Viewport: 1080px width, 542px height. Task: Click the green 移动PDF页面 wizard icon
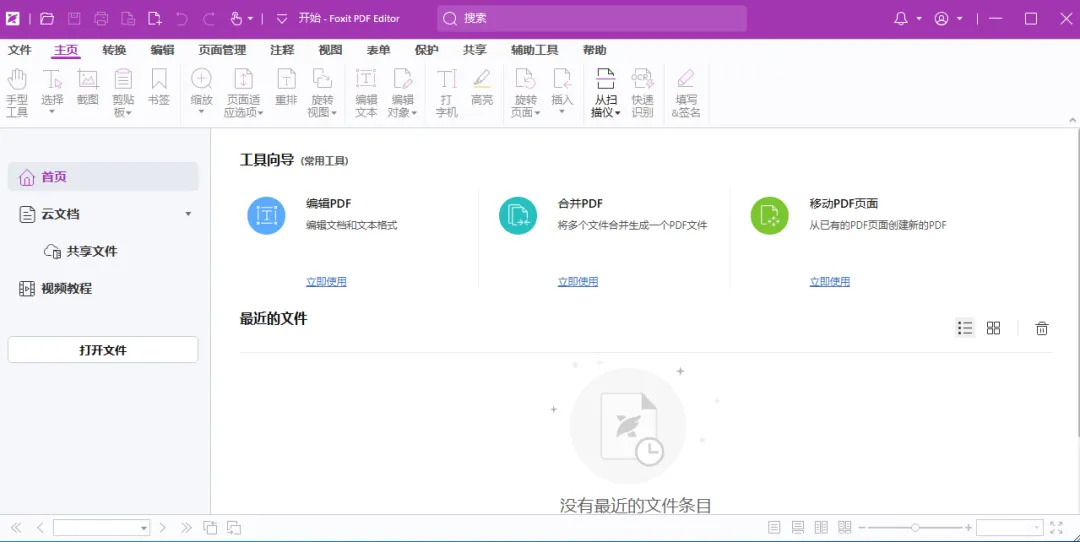[769, 216]
